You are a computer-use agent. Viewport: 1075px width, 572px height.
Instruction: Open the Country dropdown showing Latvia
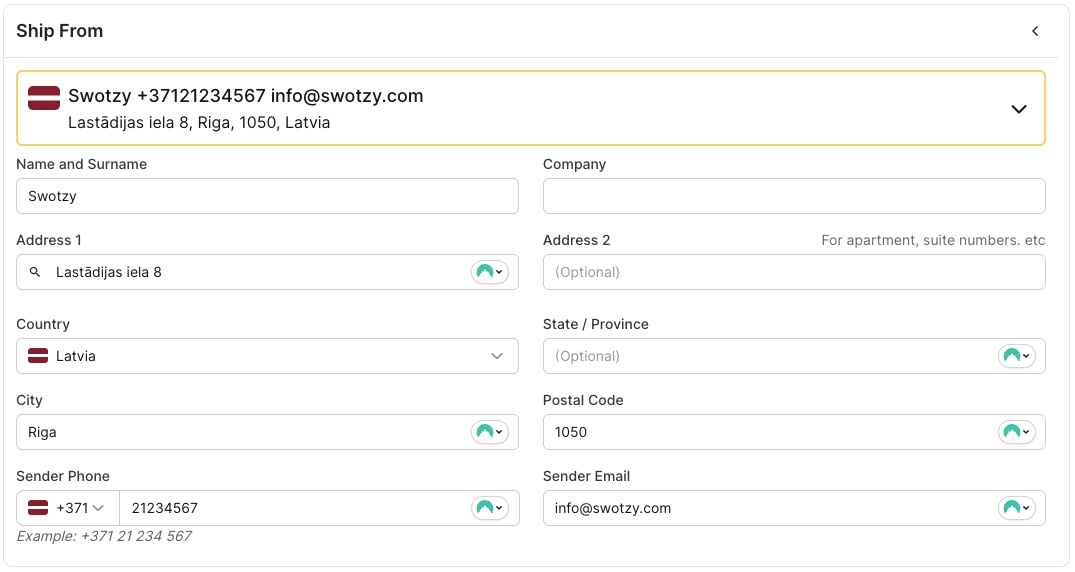click(x=267, y=356)
